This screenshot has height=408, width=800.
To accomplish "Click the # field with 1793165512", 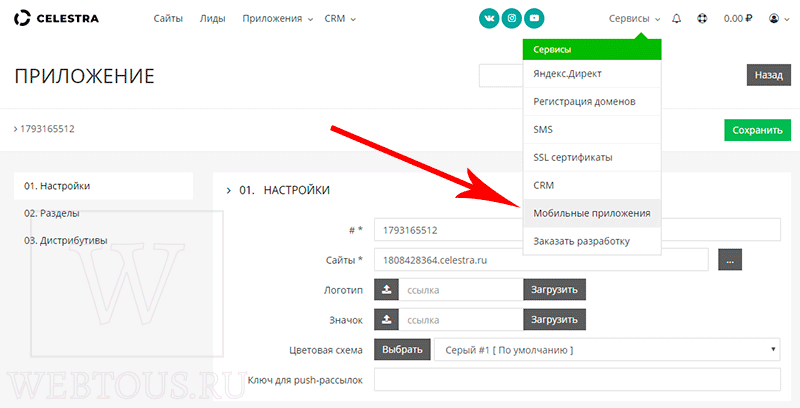I will click(577, 230).
